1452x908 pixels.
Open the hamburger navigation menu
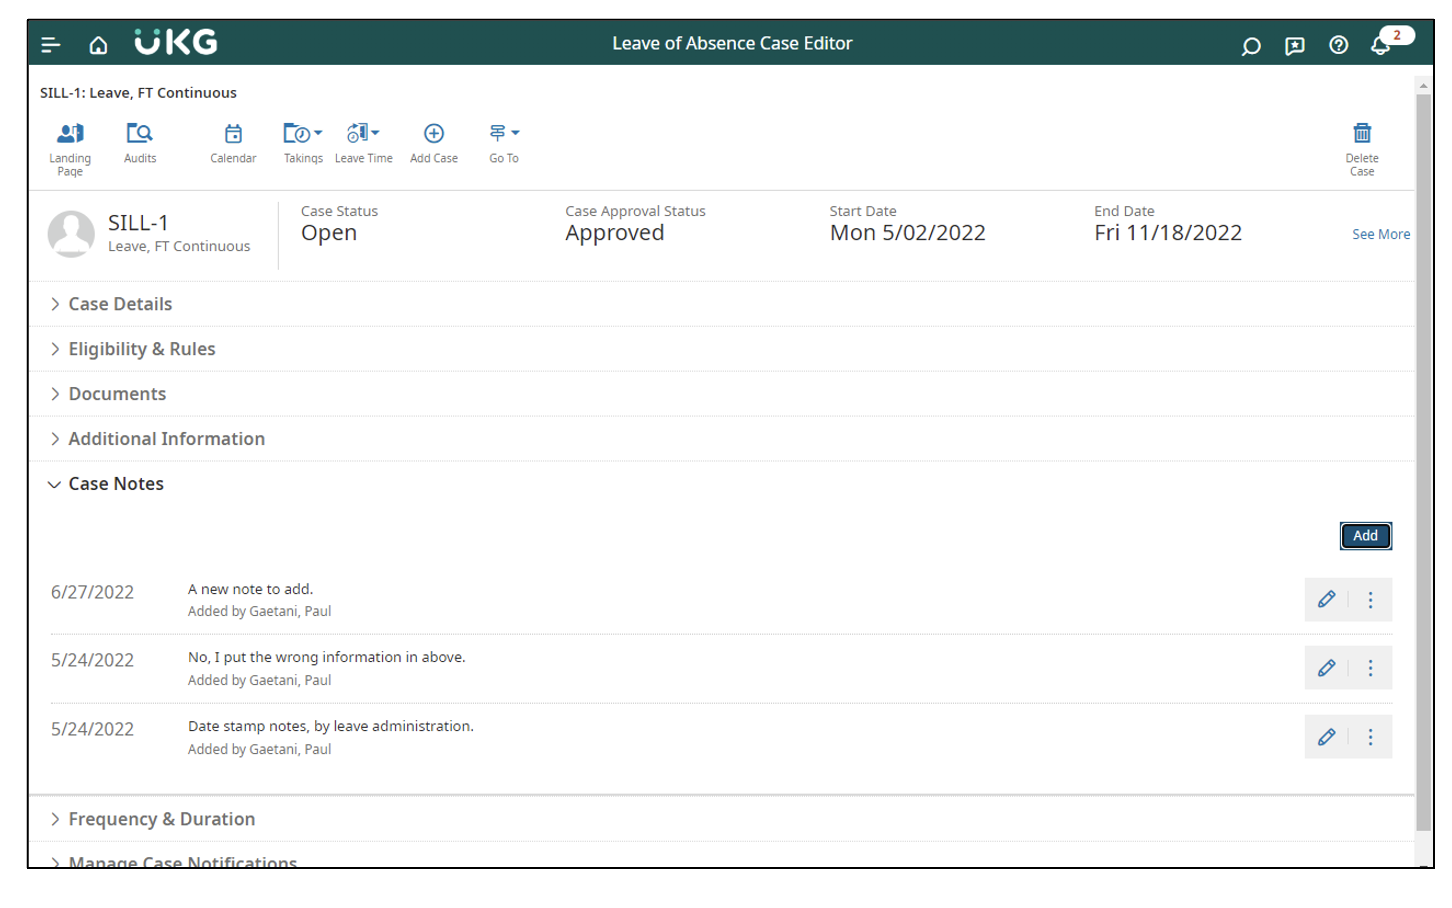[50, 45]
